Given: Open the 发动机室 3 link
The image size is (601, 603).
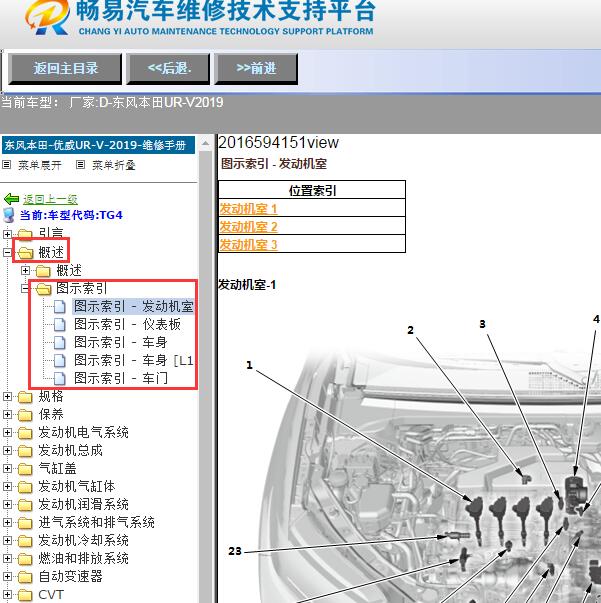Looking at the screenshot, I should click(x=248, y=245).
